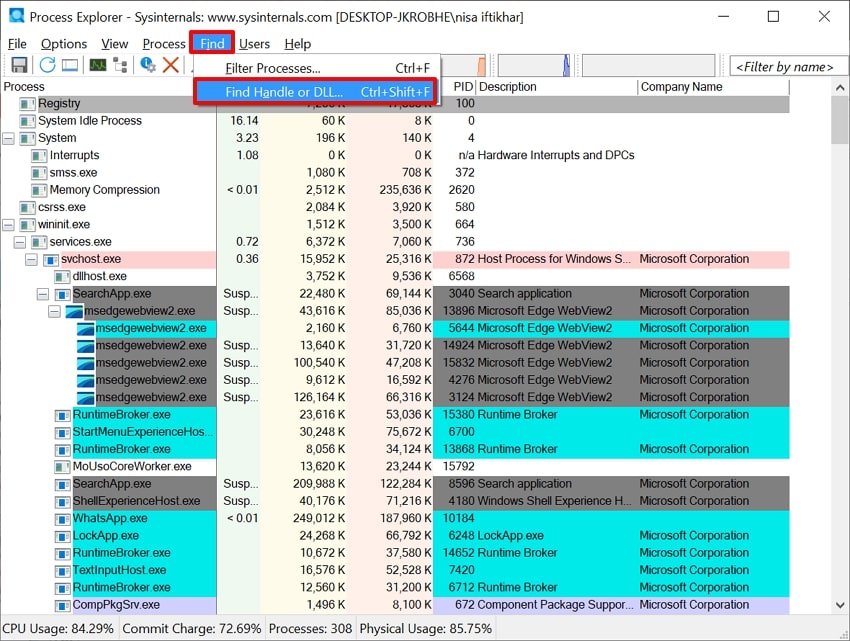The image size is (850, 641).
Task: Expand the services.exe tree node
Action: [20, 241]
